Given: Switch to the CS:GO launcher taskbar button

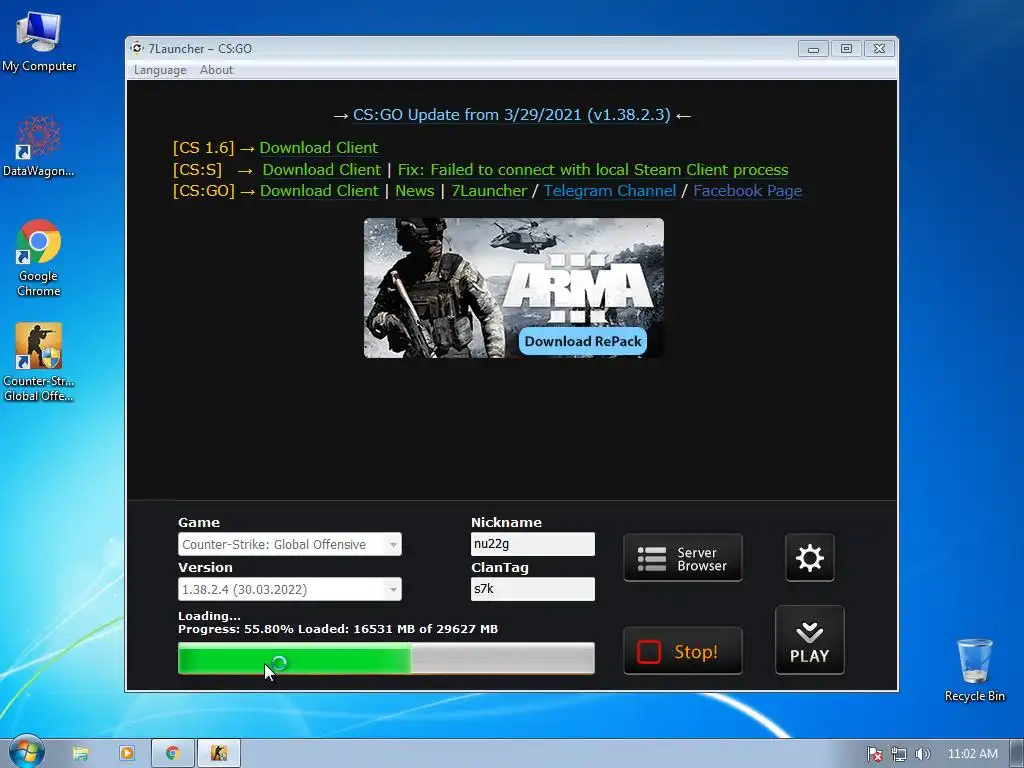Looking at the screenshot, I should [219, 754].
